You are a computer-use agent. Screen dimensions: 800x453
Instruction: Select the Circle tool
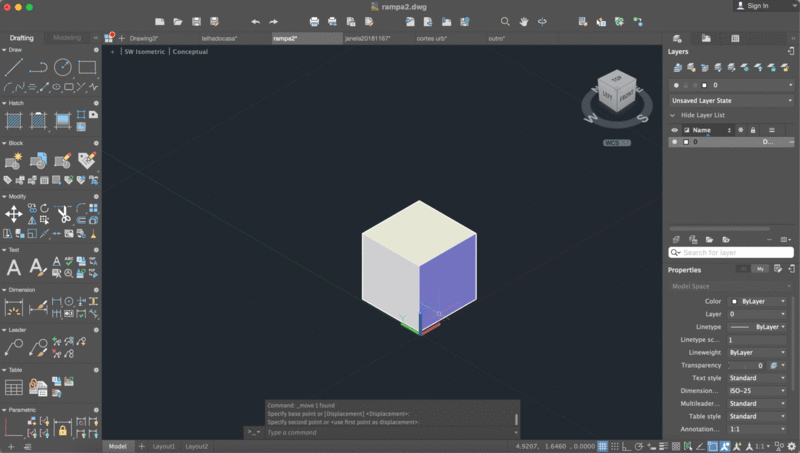[x=63, y=67]
